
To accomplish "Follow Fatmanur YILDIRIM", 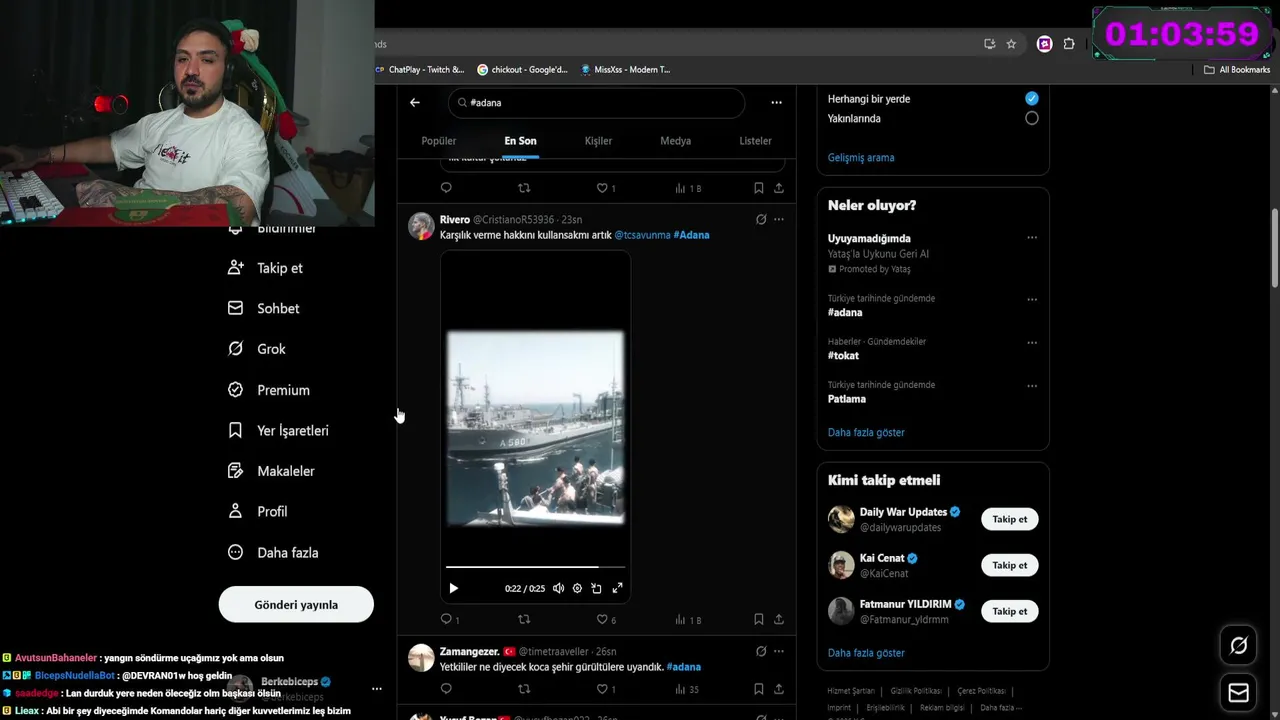I will click(x=1009, y=611).
